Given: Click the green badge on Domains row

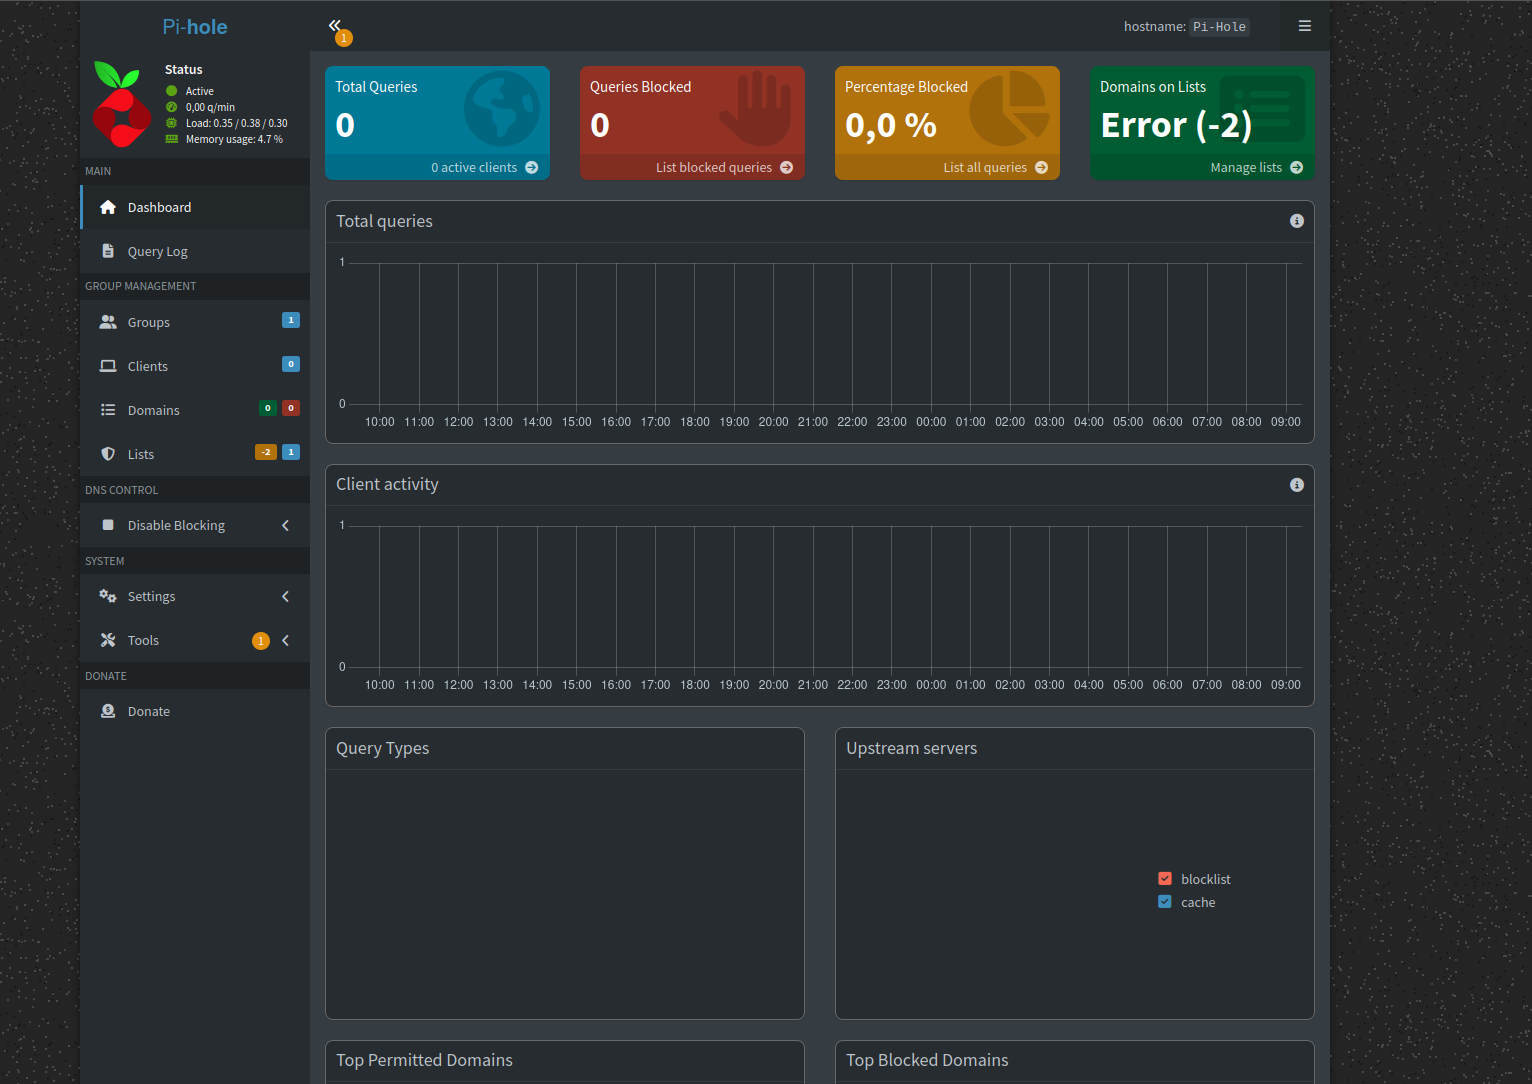Looking at the screenshot, I should [268, 408].
